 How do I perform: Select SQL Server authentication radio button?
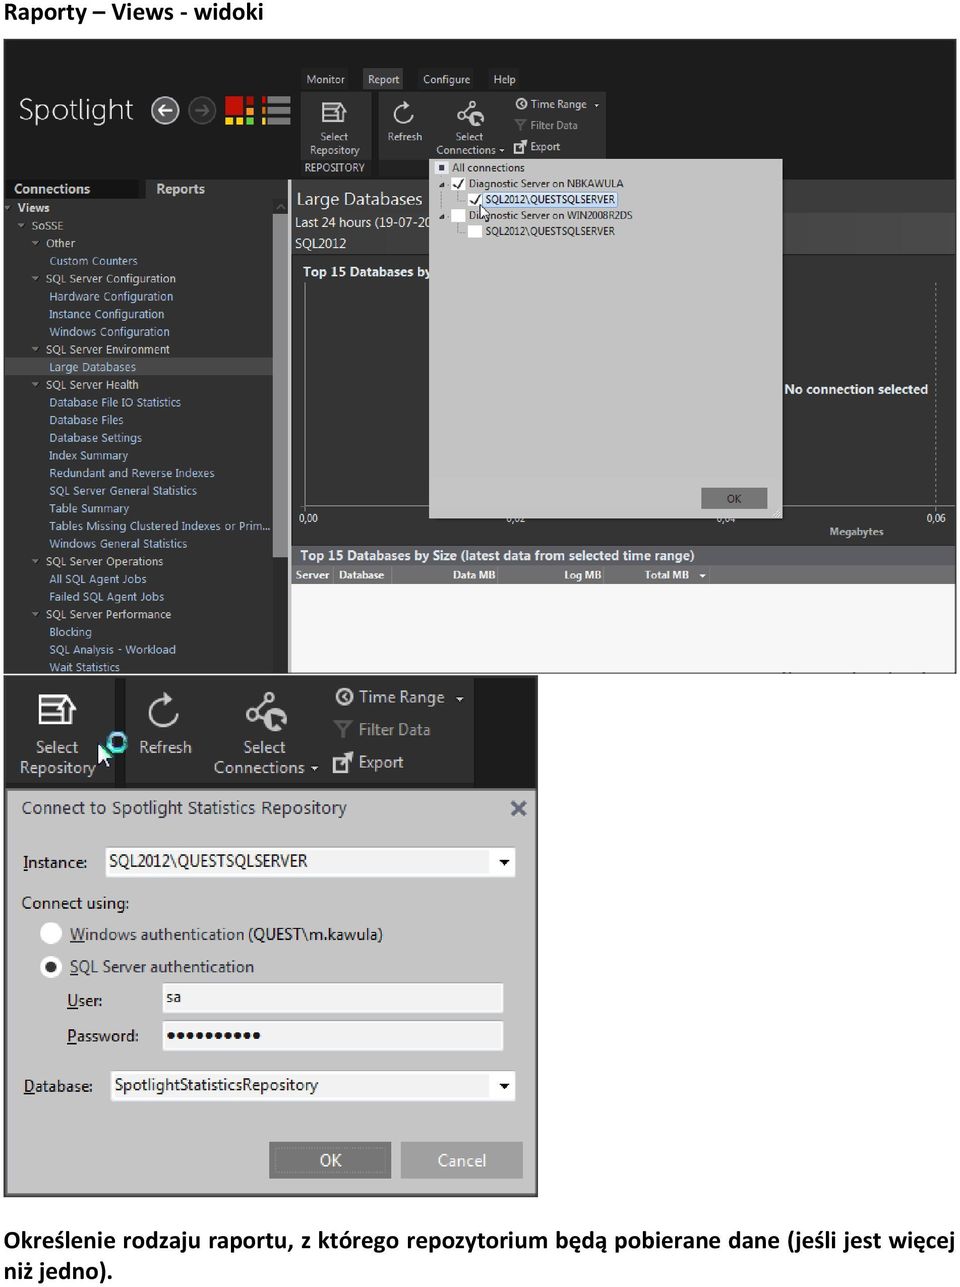(x=51, y=967)
